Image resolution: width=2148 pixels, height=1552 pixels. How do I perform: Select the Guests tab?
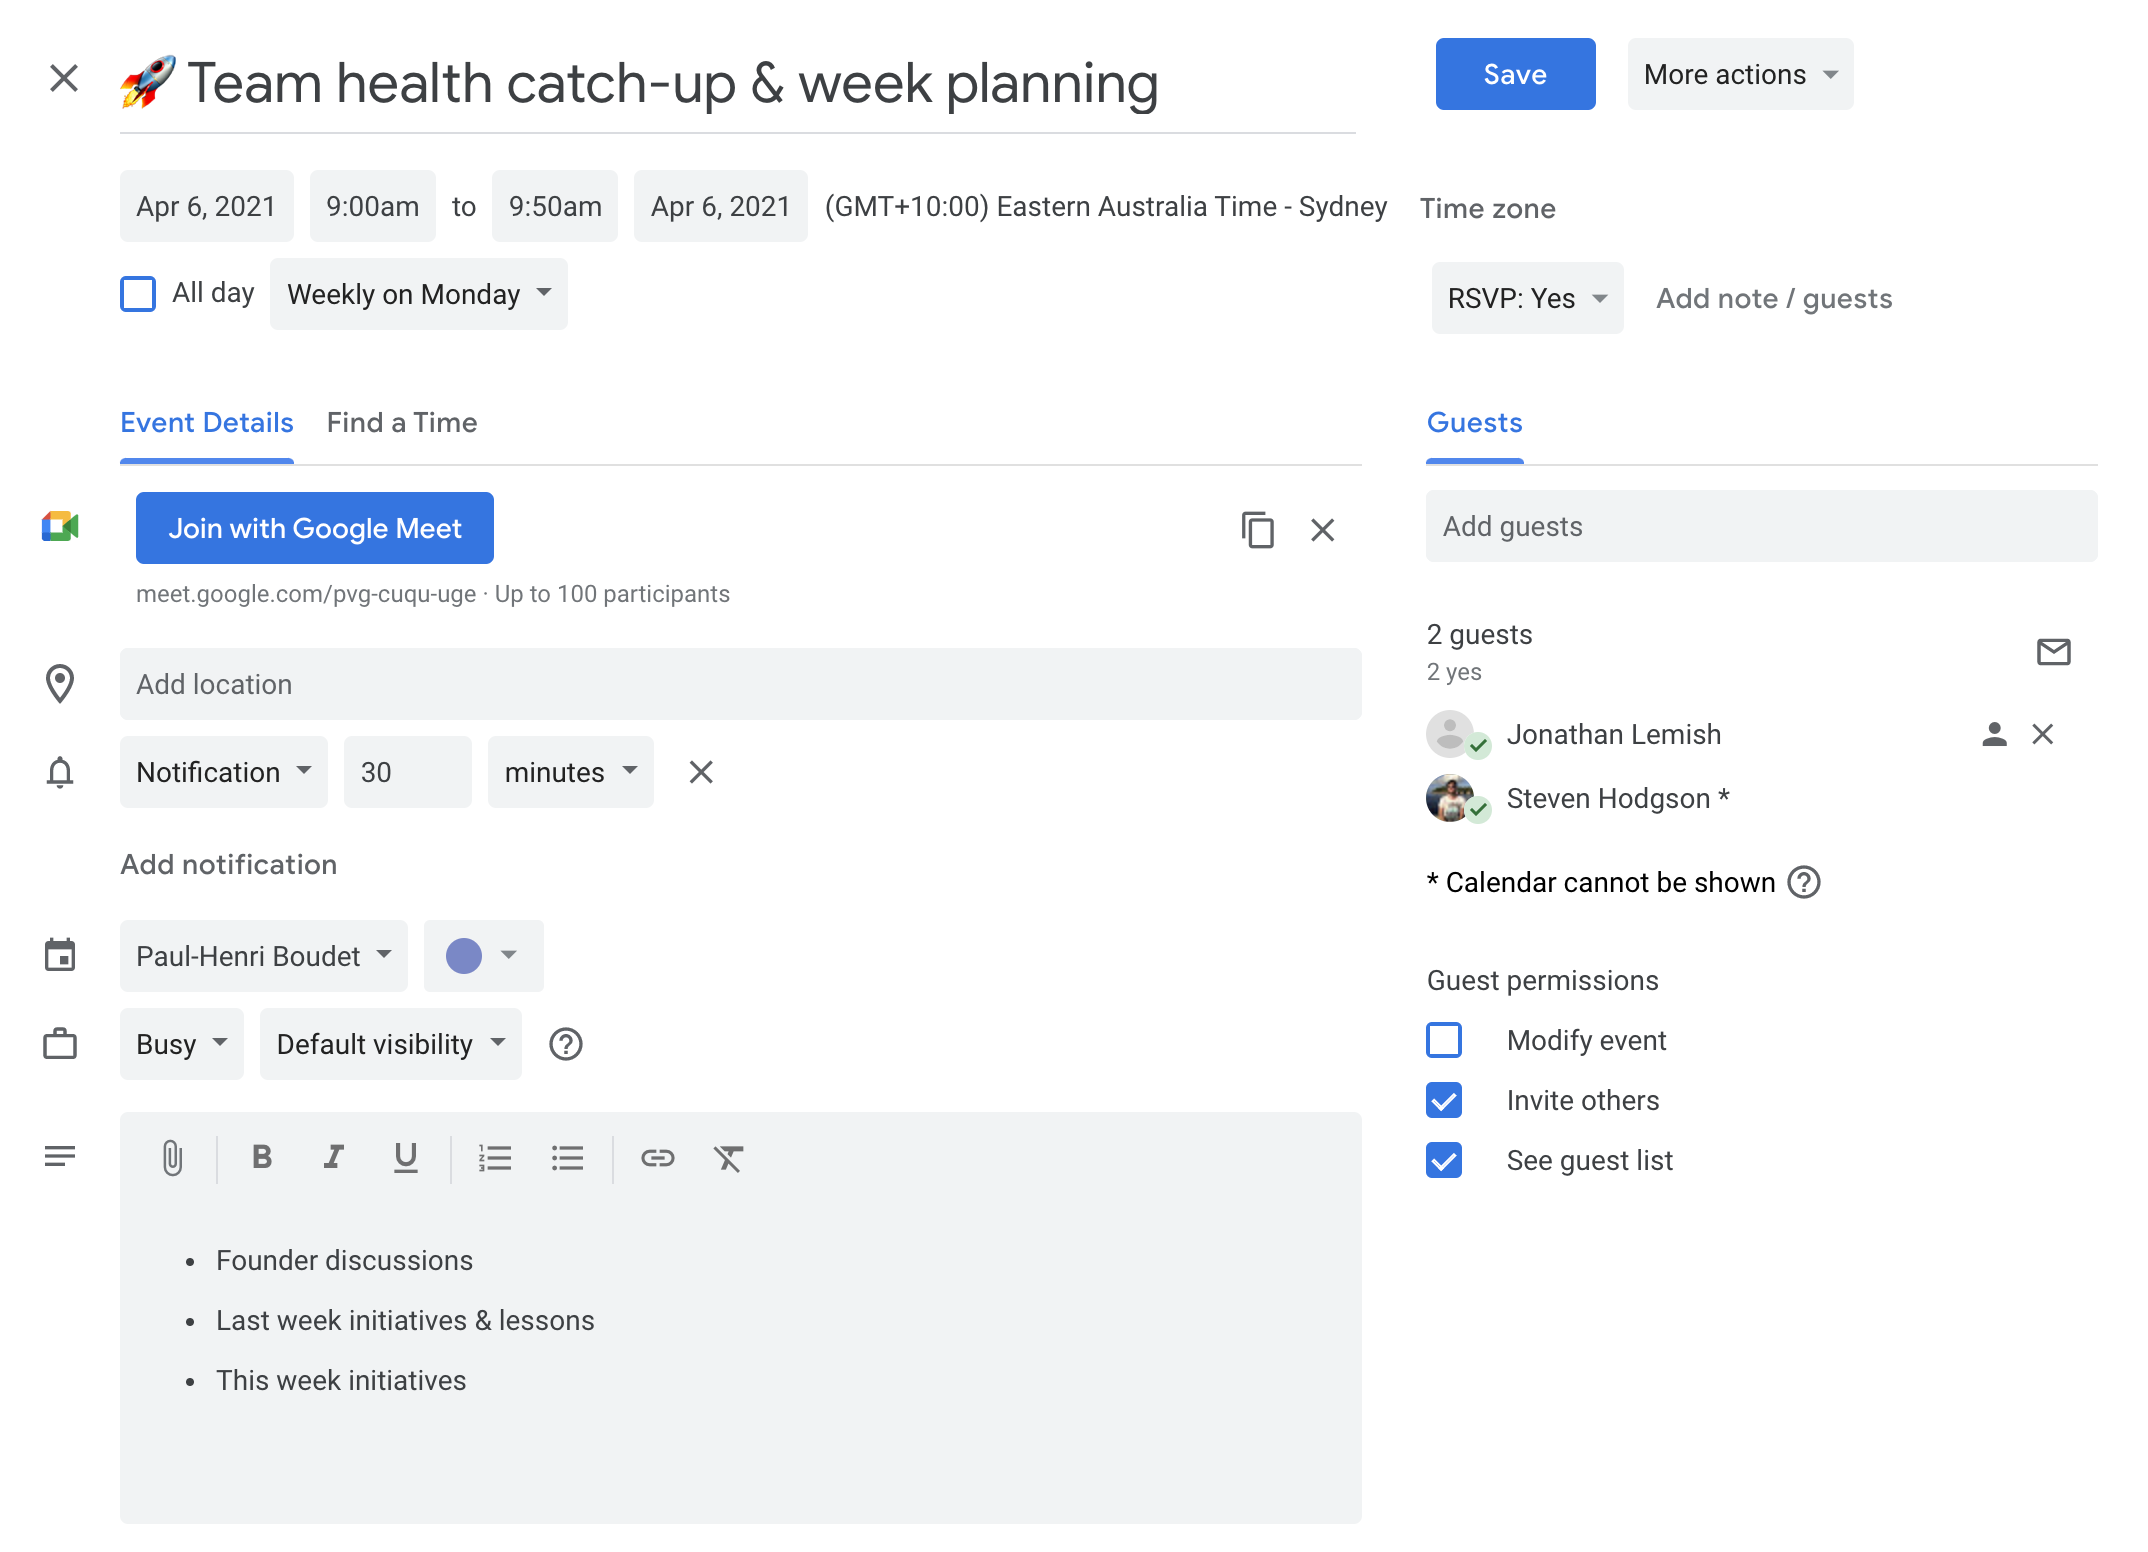point(1475,423)
